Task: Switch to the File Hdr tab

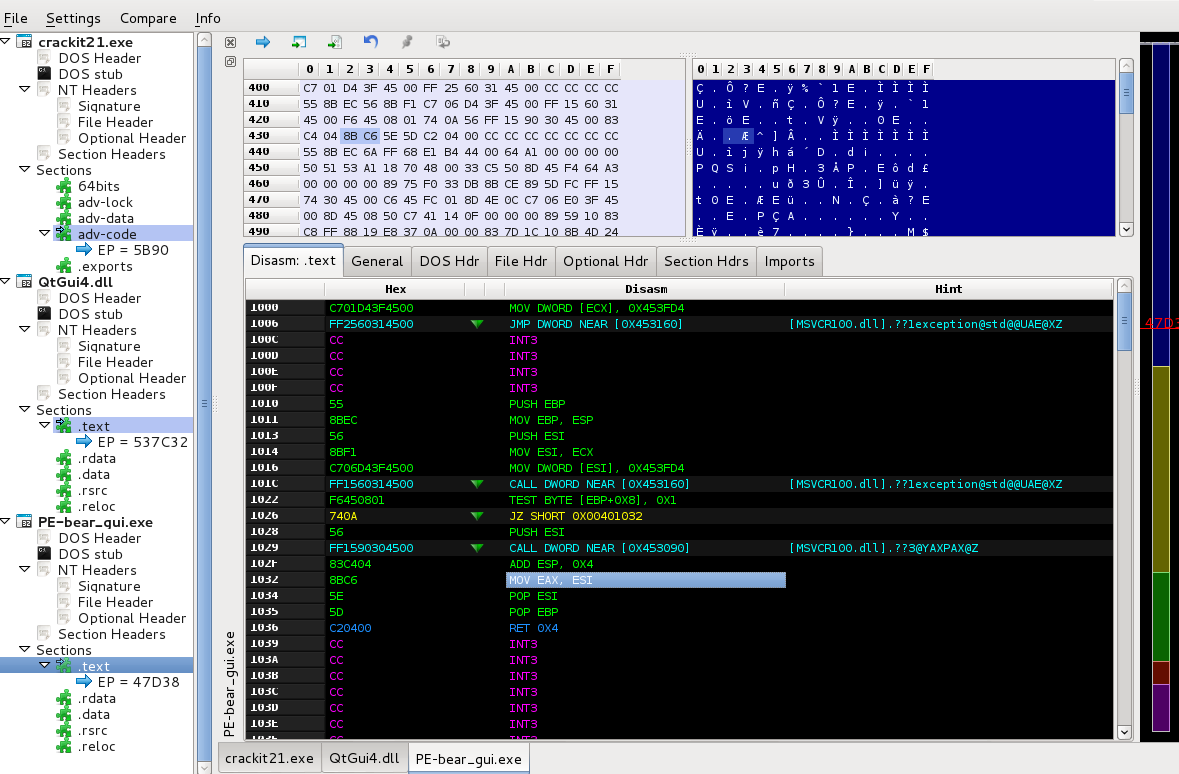Action: tap(520, 261)
